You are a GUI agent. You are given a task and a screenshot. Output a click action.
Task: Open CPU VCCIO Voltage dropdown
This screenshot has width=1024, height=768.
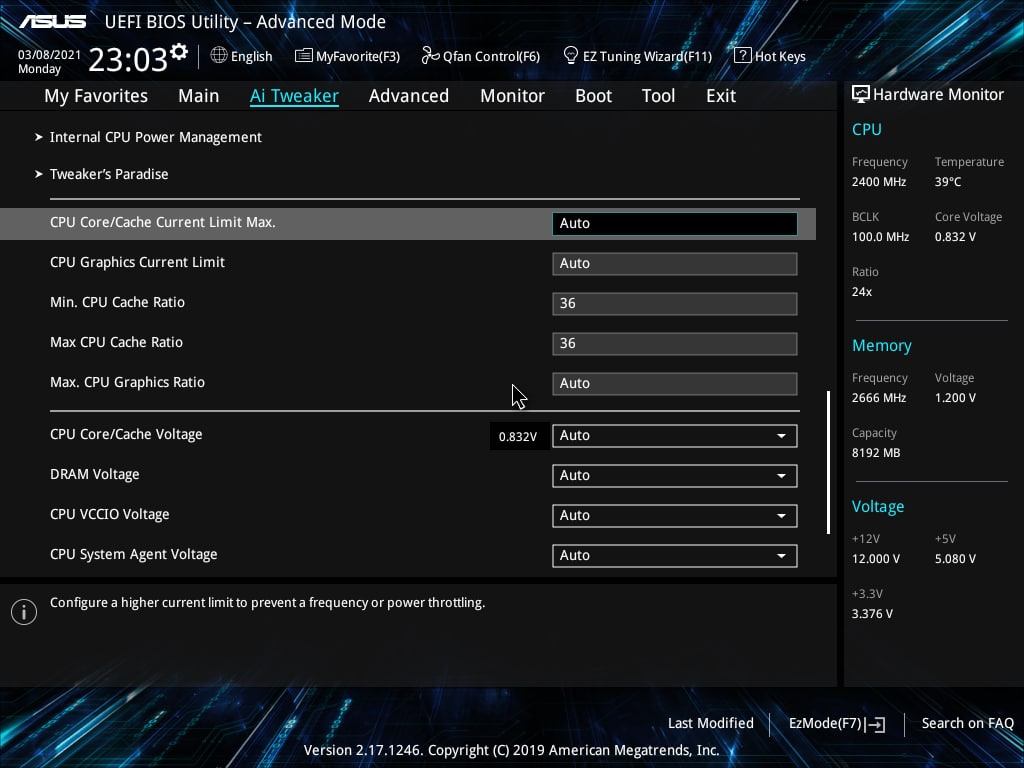[x=675, y=515]
